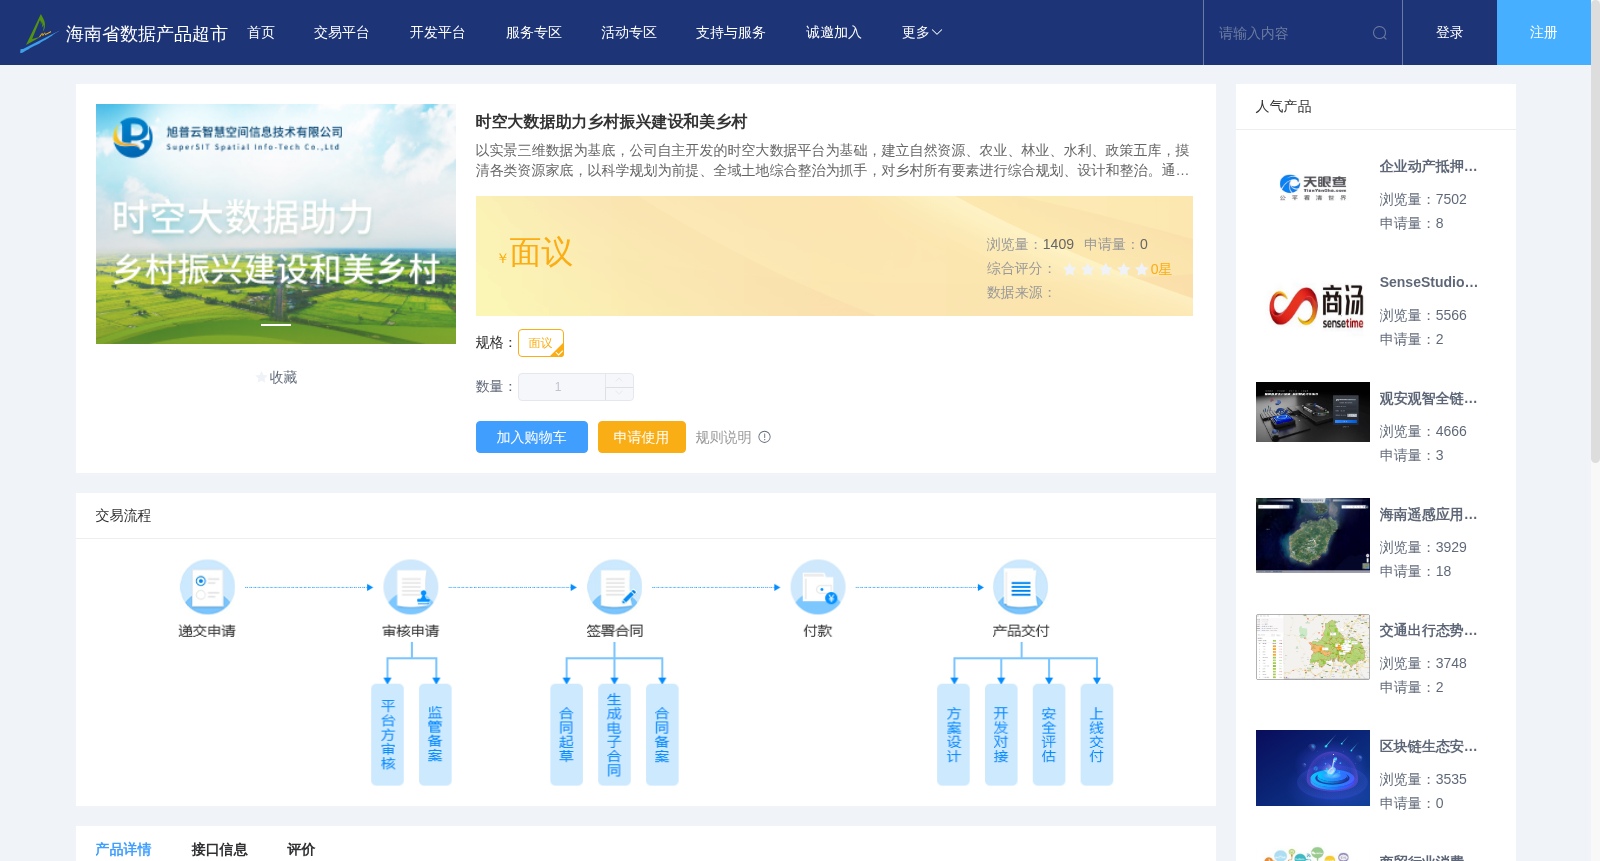Viewport: 1600px width, 861px height.
Task: Open the 活动专区 menu item
Action: coord(629,33)
